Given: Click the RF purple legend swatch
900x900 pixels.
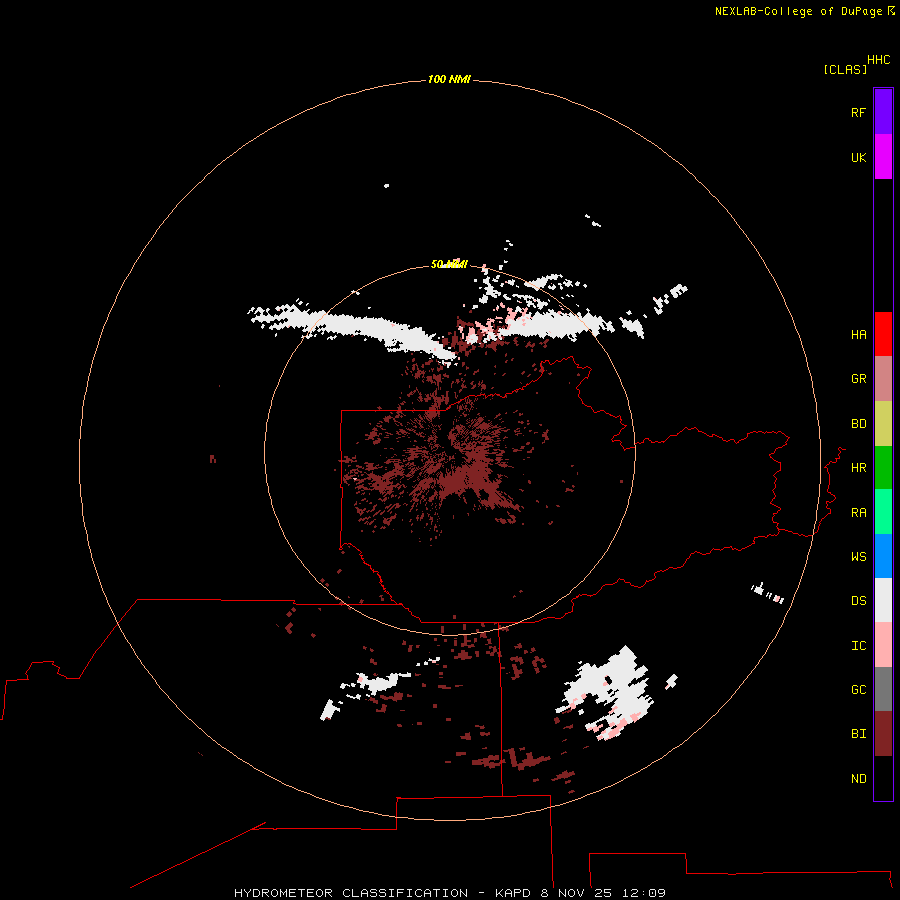Looking at the screenshot, I should (883, 112).
